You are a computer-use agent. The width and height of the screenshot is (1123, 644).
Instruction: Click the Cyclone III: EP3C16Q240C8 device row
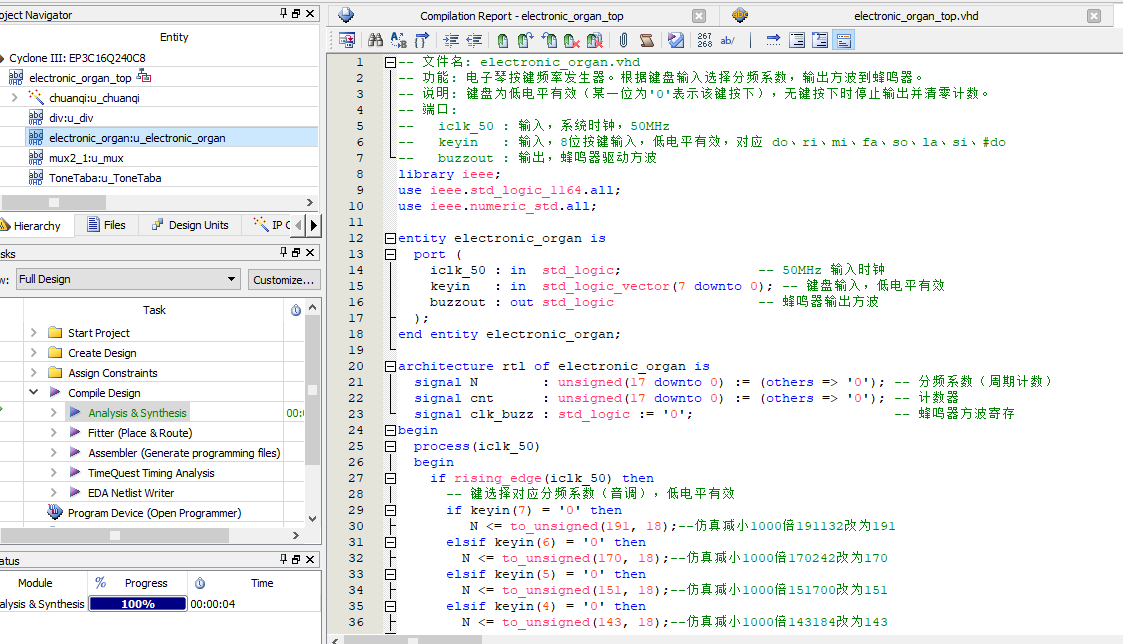[77, 58]
